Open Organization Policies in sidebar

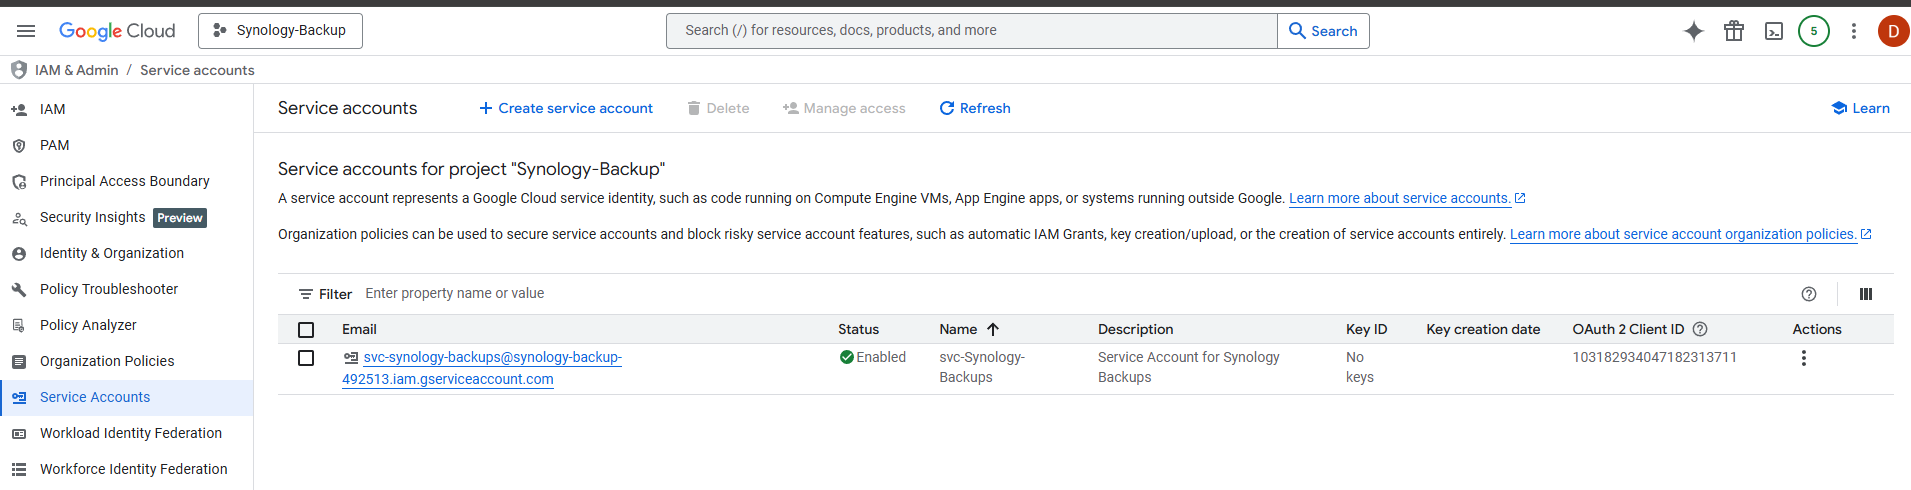pos(126,361)
